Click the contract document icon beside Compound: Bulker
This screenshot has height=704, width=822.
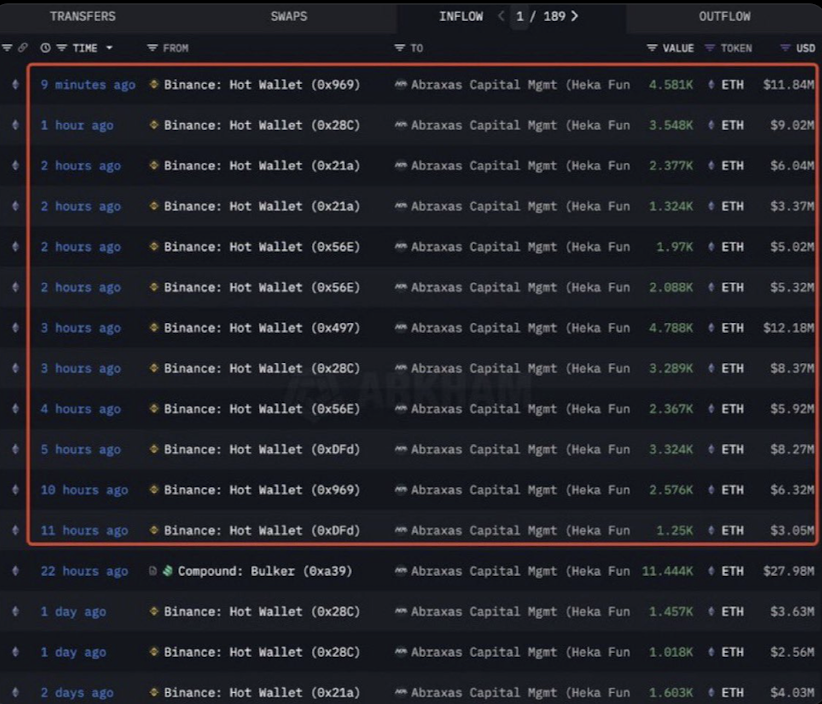pyautogui.click(x=153, y=571)
